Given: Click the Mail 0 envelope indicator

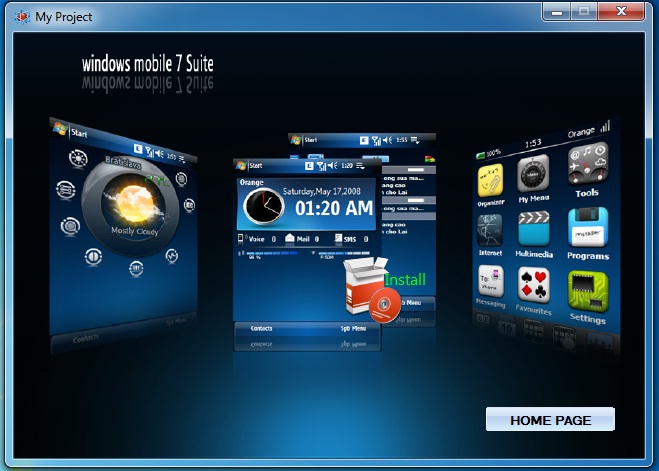Looking at the screenshot, I should click(303, 239).
